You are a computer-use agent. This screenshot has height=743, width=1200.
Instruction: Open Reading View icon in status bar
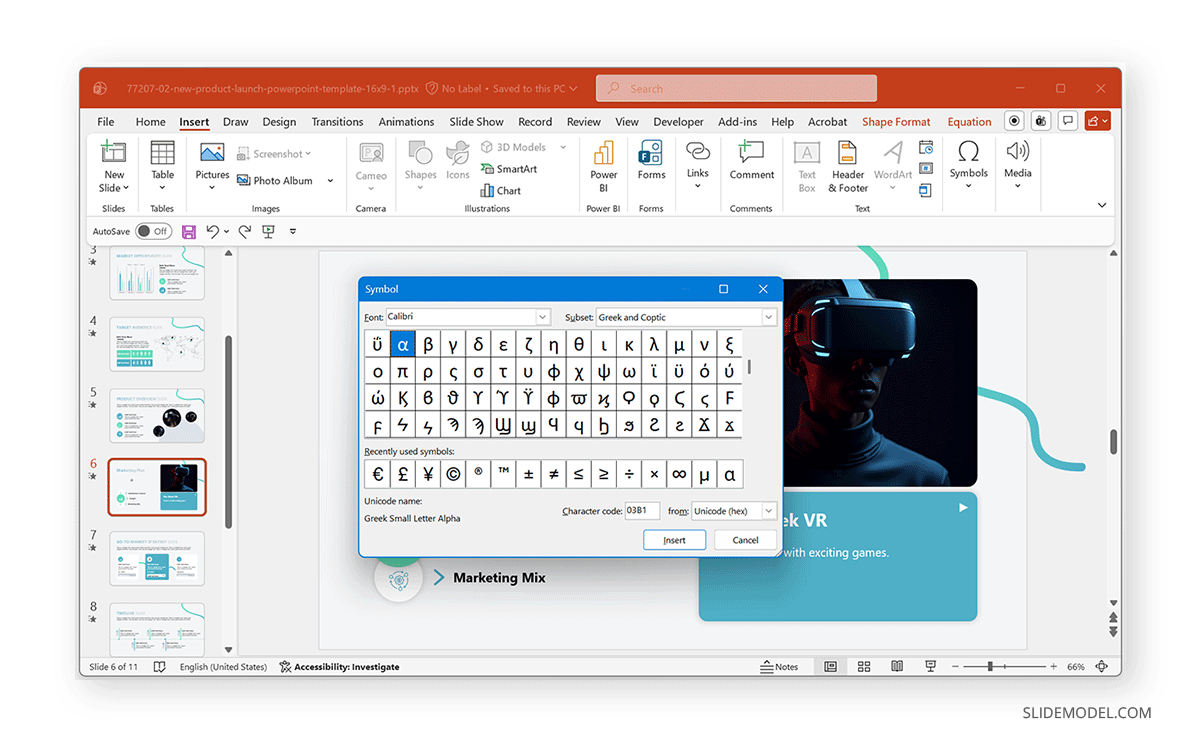pyautogui.click(x=897, y=667)
